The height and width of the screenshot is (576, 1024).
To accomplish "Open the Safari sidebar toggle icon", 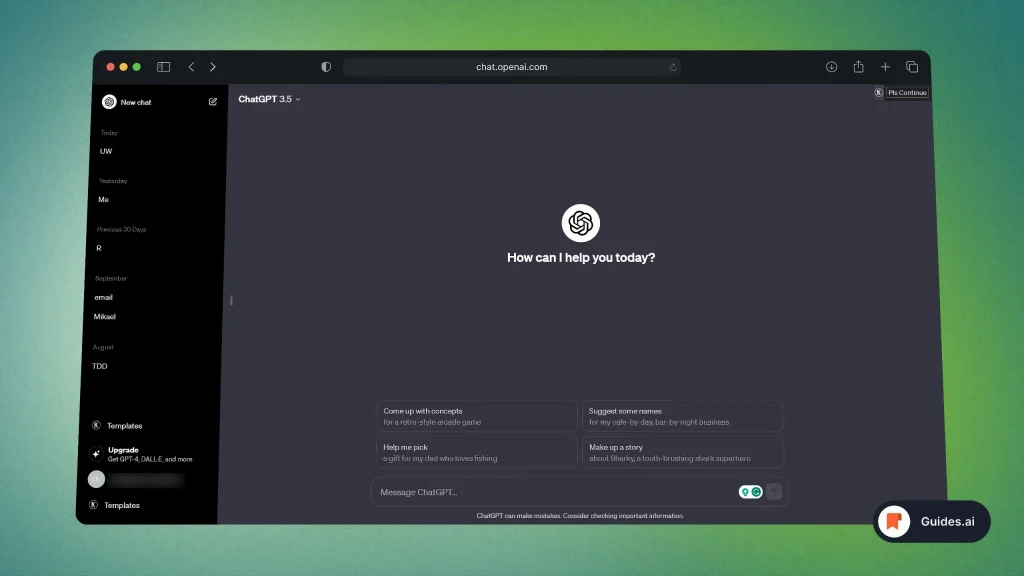I will coord(163,67).
